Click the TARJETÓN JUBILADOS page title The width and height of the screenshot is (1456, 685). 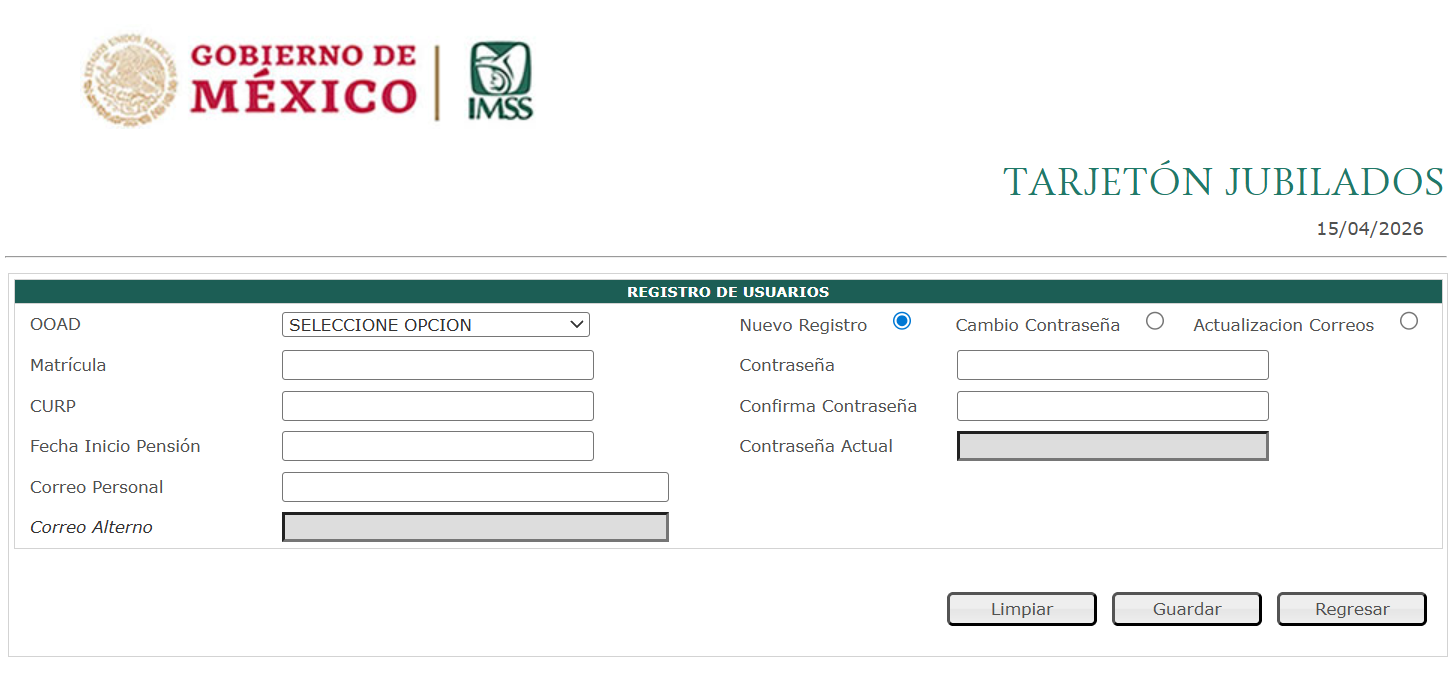click(1222, 181)
